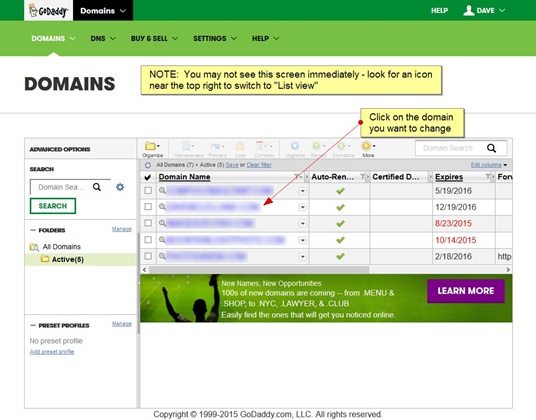Click the left scroll arrow under the table
Viewport: 536px width, 420px height.
click(145, 270)
